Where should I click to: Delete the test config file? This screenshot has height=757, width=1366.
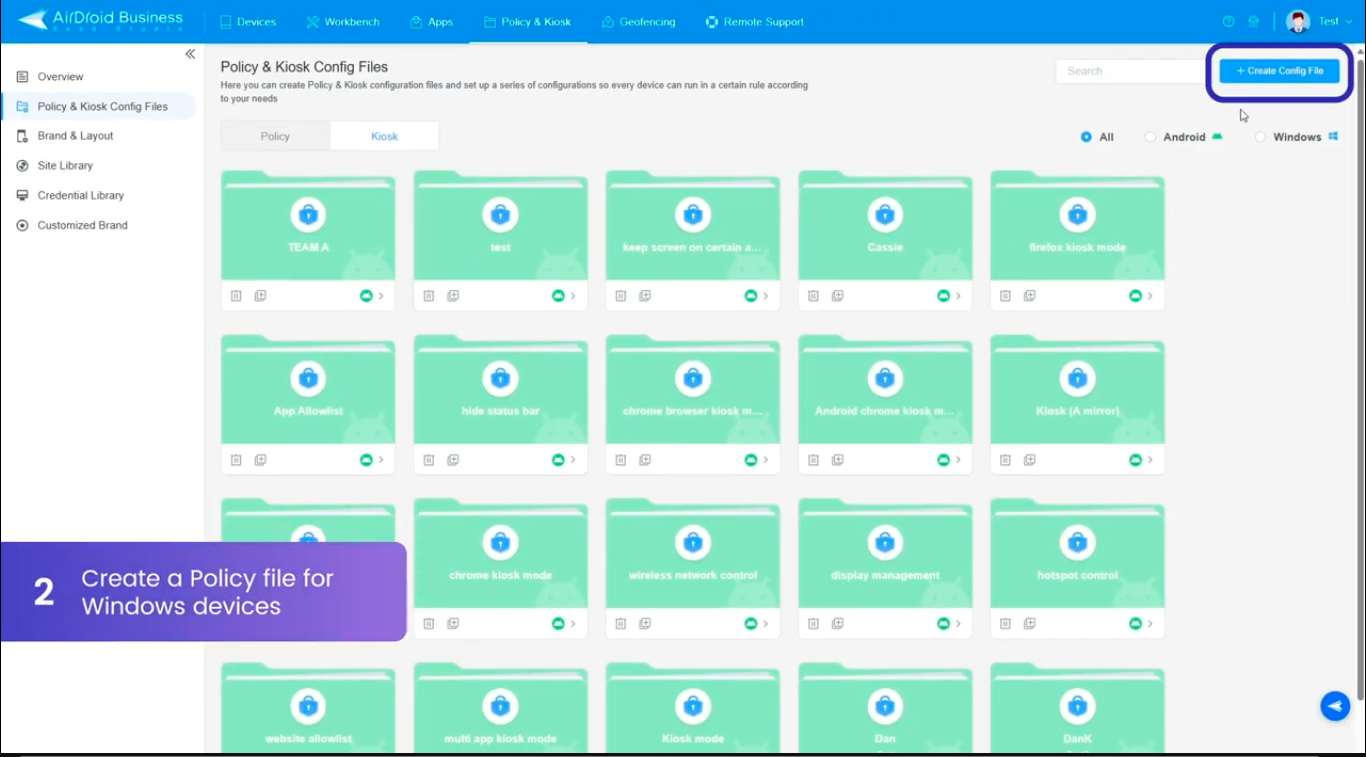coord(428,296)
